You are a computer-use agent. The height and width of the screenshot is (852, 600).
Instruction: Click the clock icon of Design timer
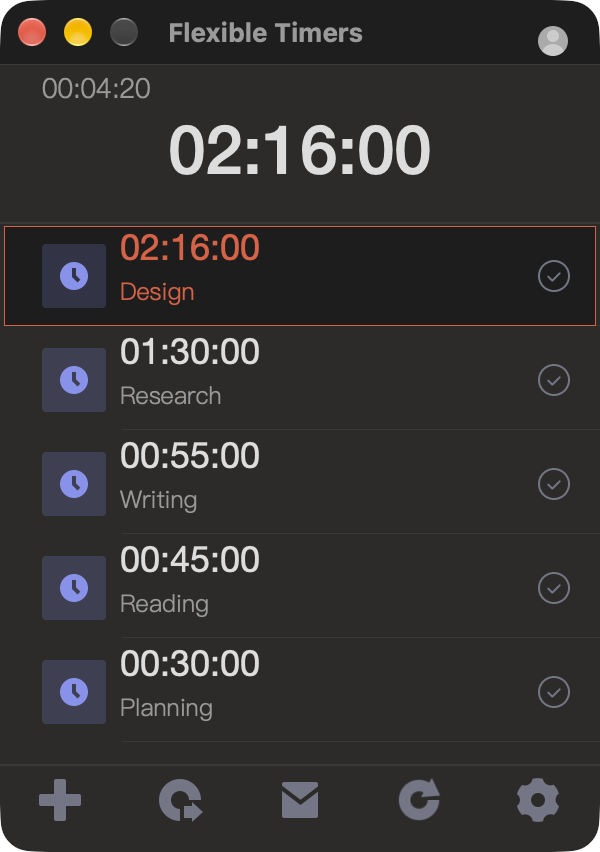point(74,276)
